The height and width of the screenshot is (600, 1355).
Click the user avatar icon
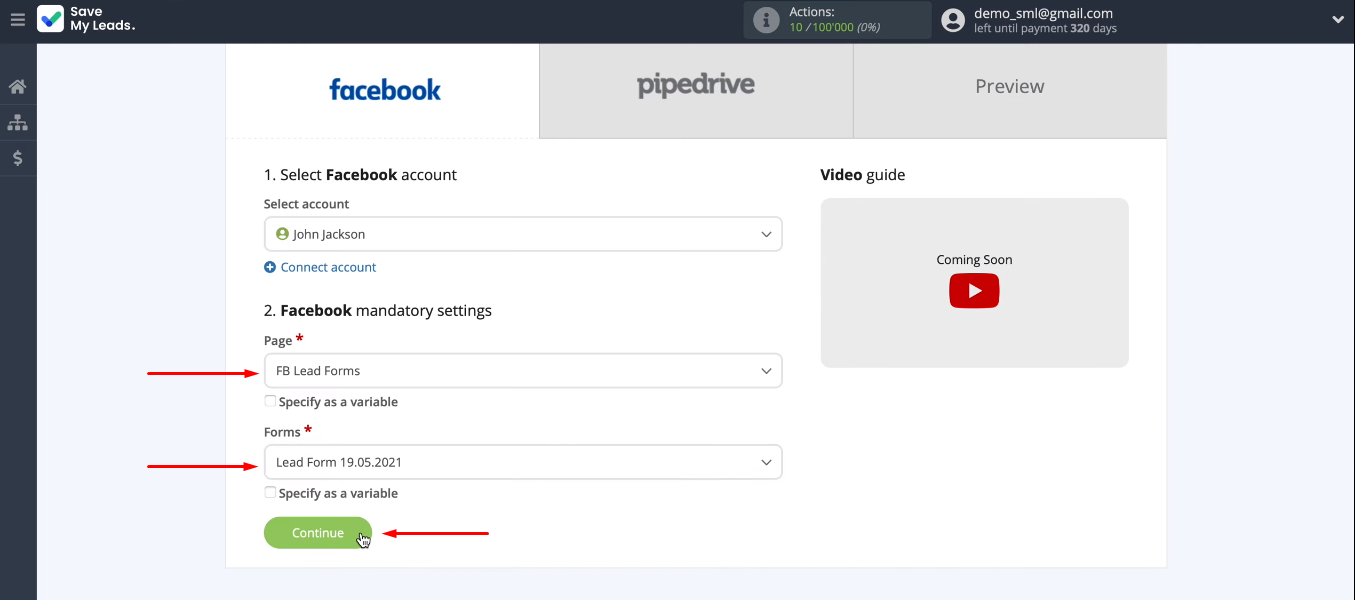[x=953, y=20]
